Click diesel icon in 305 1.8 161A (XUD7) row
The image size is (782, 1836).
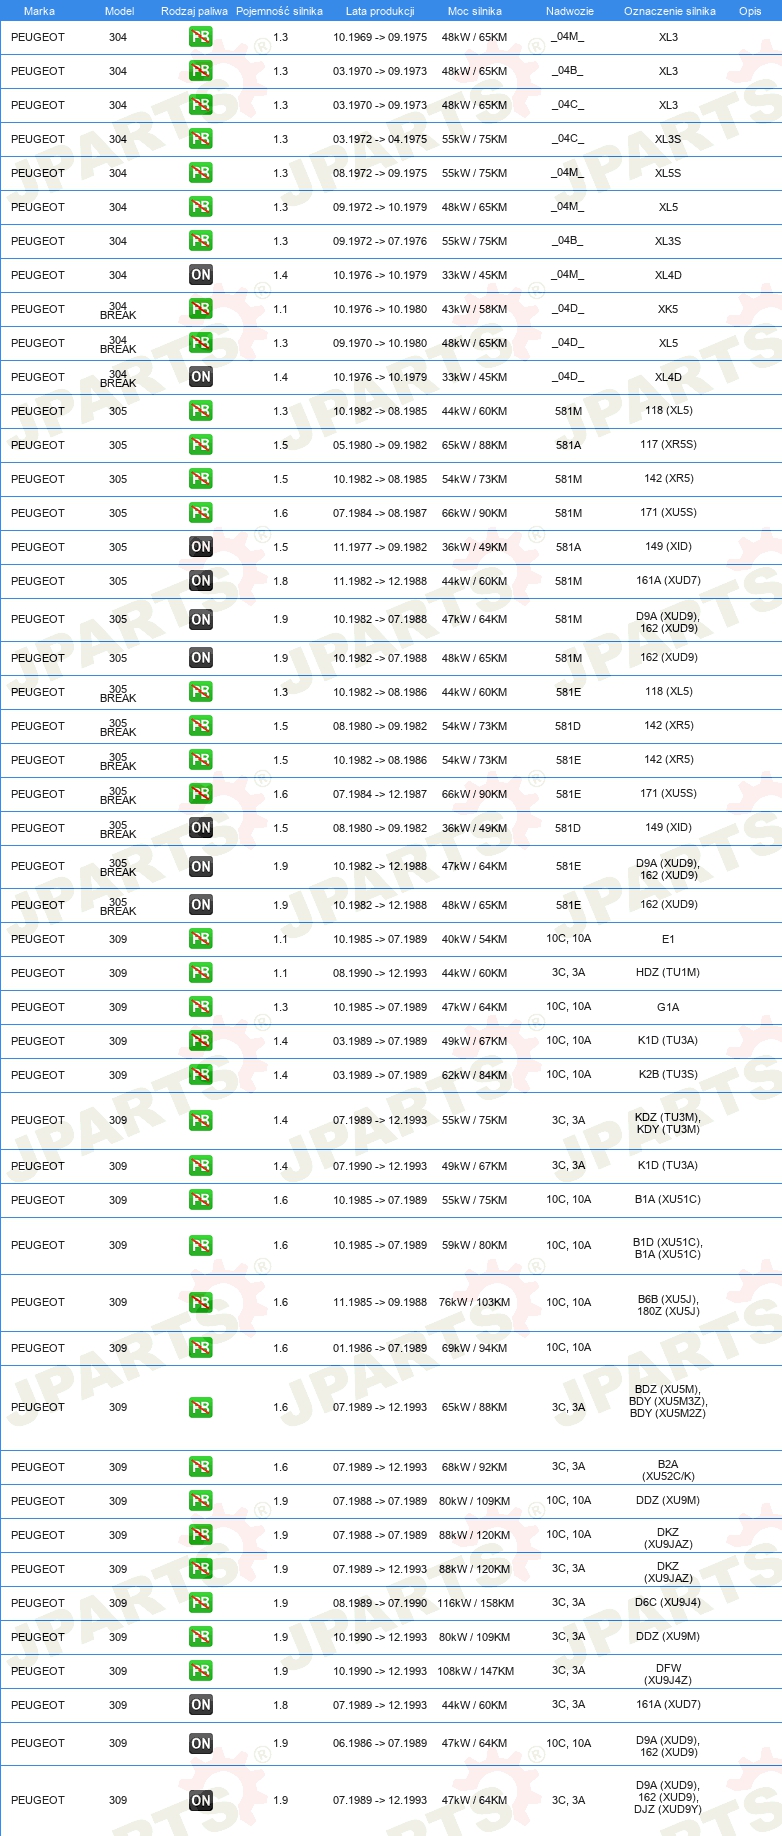point(201,581)
